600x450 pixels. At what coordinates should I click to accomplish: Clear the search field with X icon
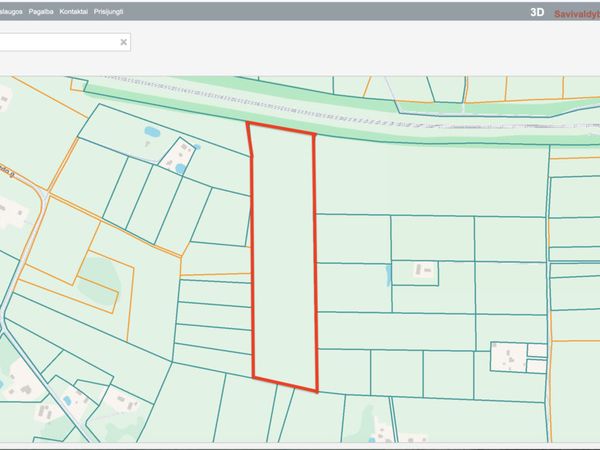point(124,42)
